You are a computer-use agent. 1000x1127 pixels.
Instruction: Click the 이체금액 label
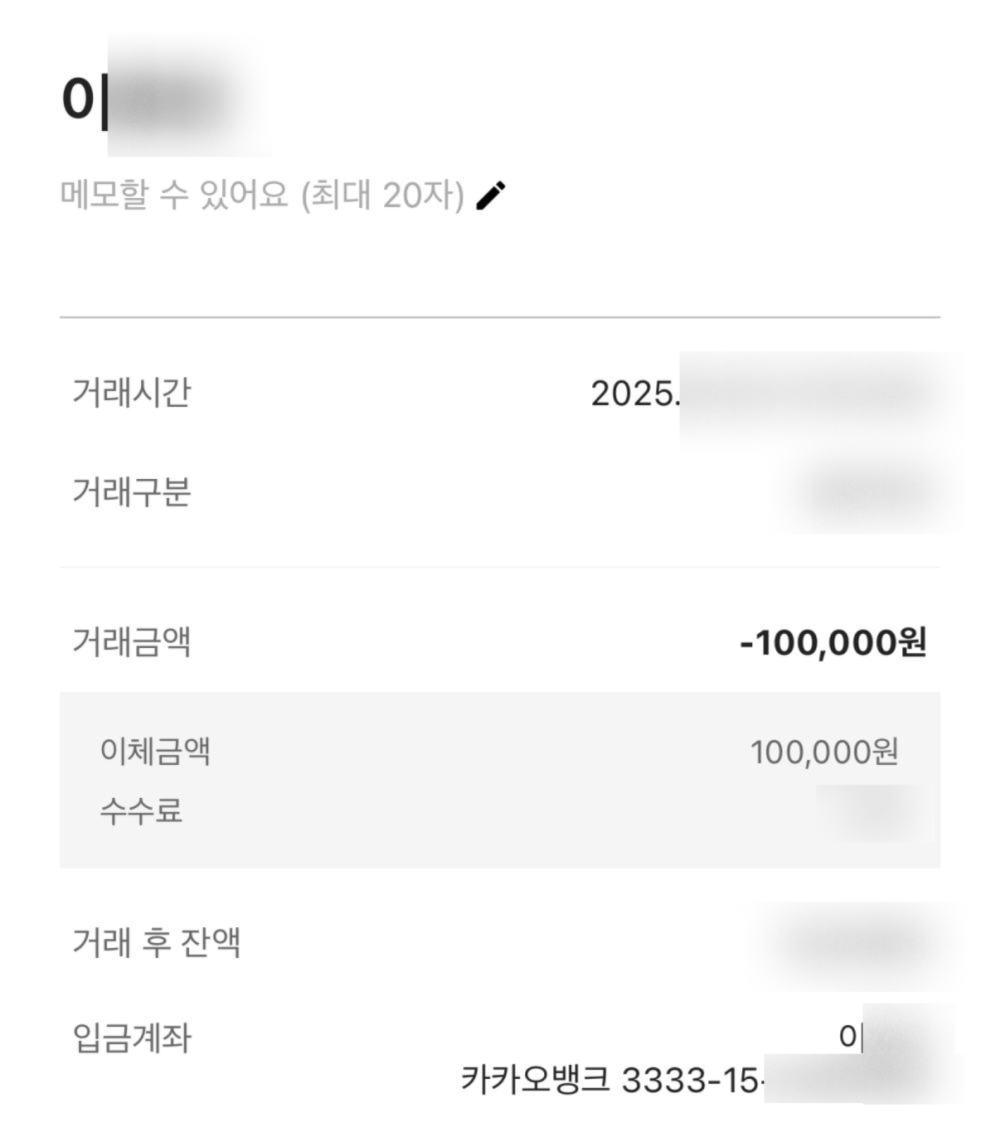pyautogui.click(x=155, y=752)
